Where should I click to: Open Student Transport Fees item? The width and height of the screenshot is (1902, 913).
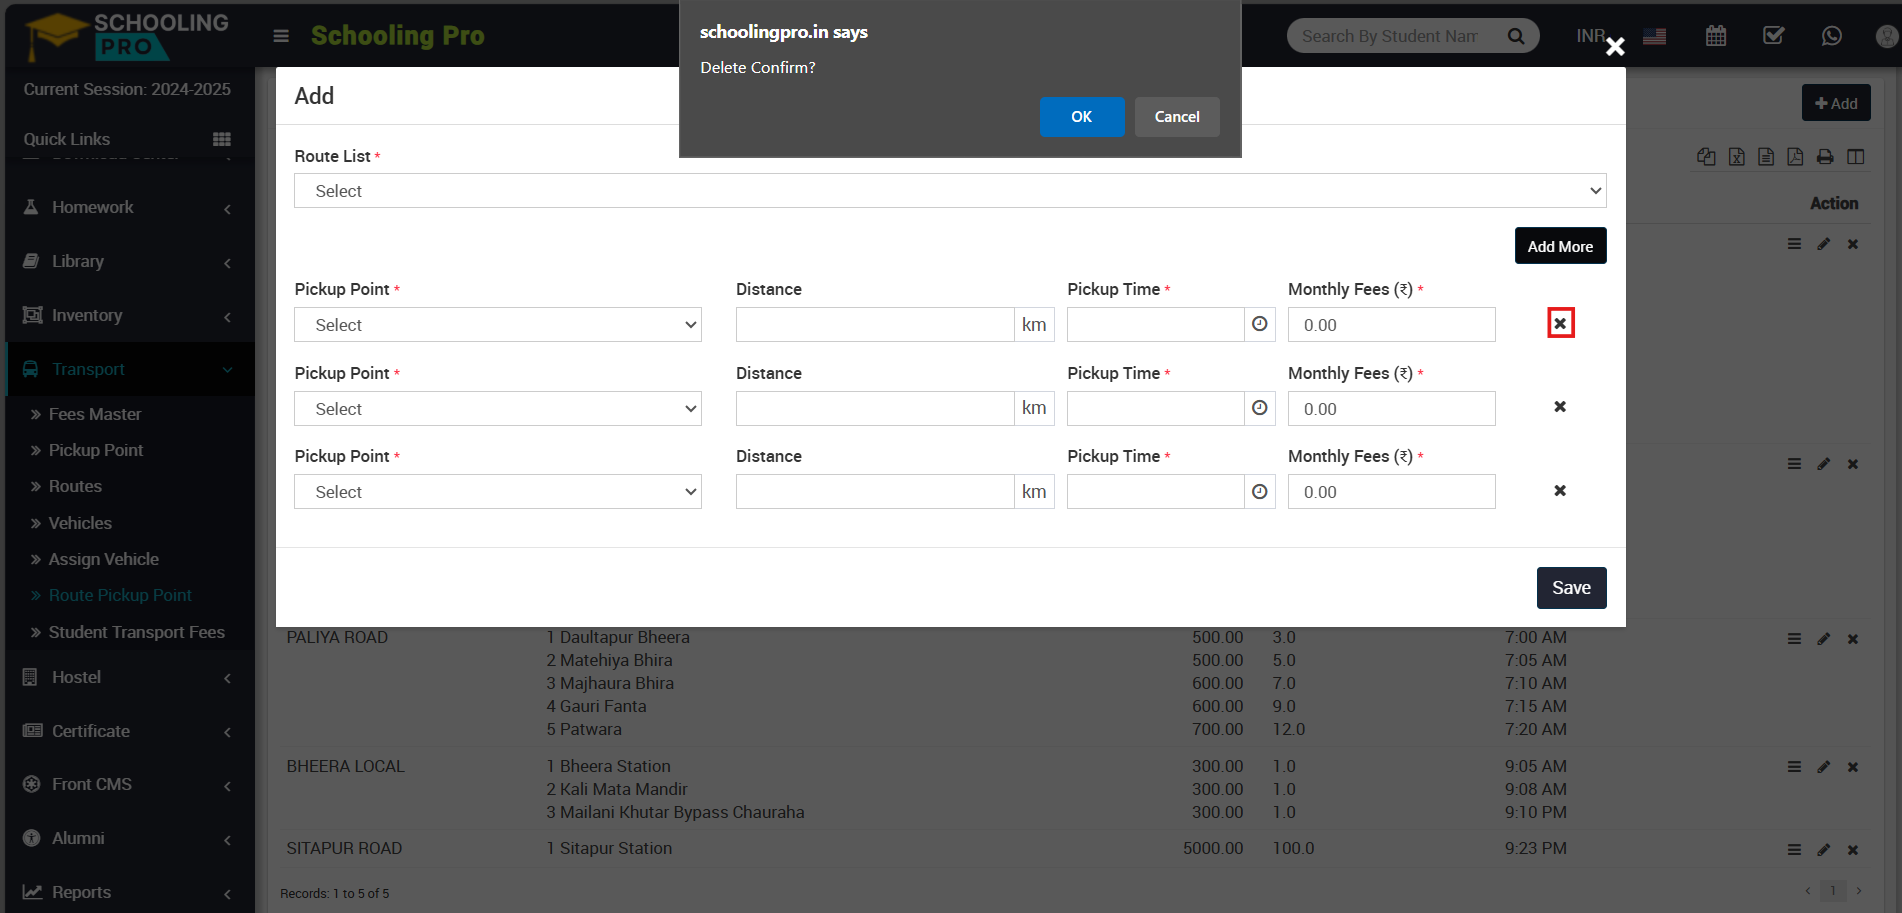tap(136, 632)
